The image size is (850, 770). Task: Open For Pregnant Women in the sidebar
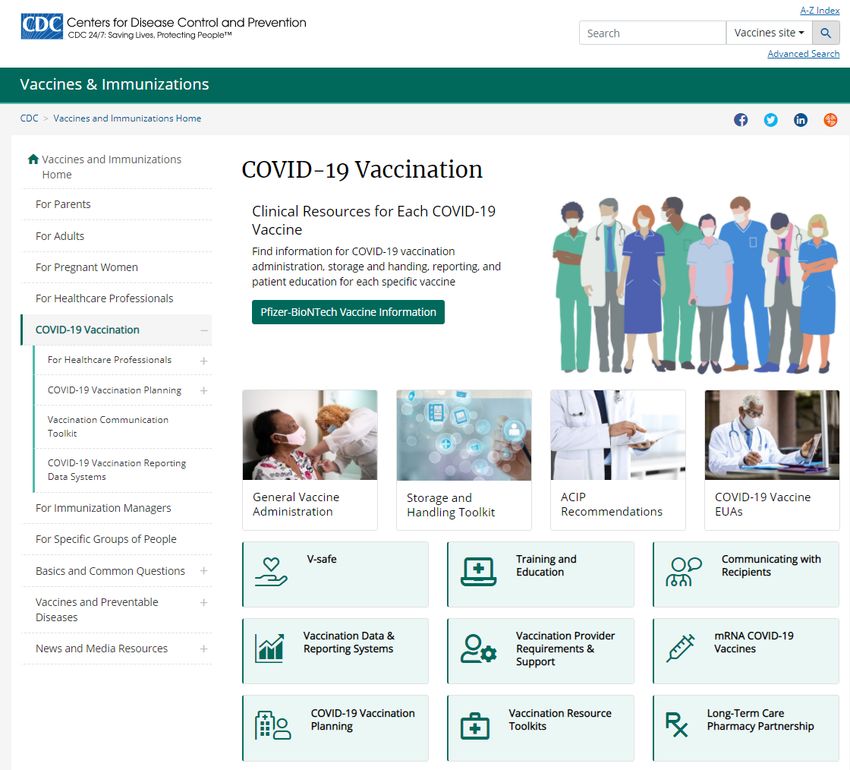87,267
